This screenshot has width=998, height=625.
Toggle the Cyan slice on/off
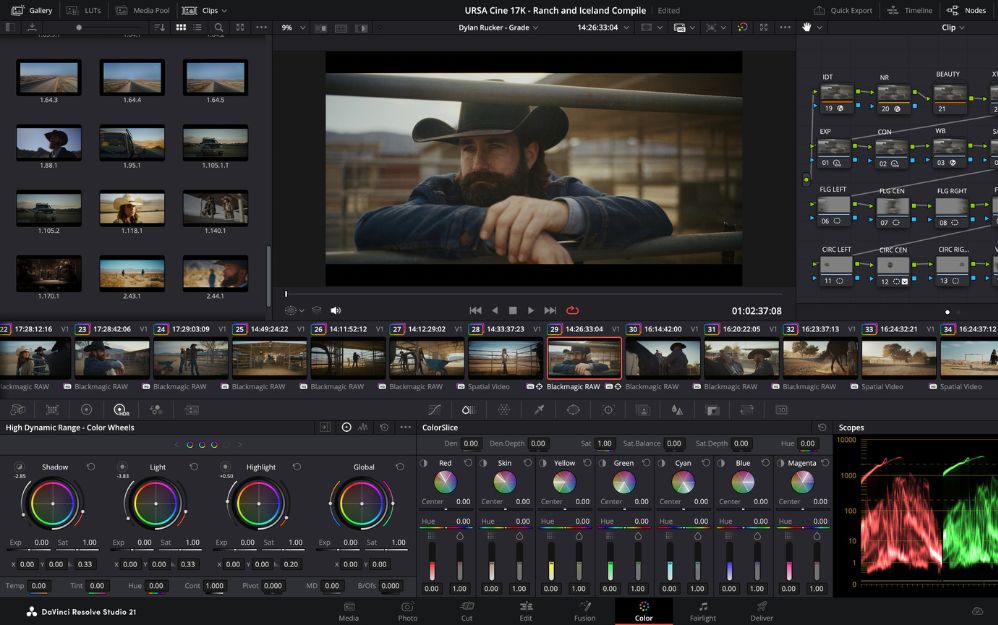coord(661,463)
